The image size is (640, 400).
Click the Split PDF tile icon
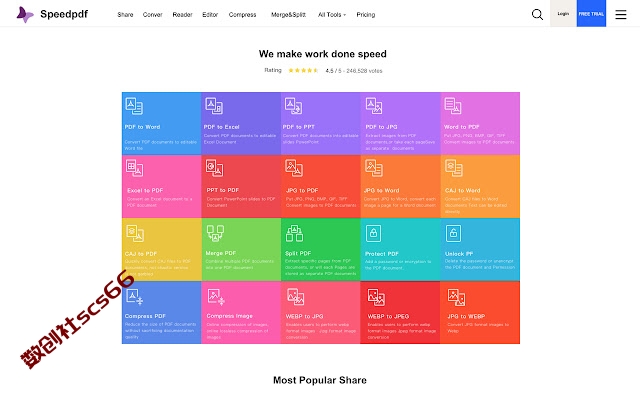[294, 233]
